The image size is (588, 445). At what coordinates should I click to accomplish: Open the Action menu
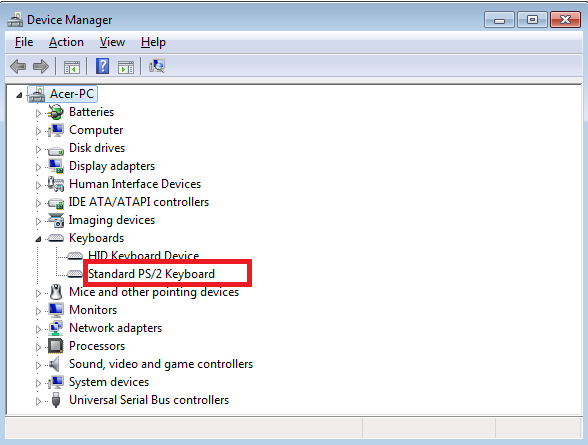point(66,42)
